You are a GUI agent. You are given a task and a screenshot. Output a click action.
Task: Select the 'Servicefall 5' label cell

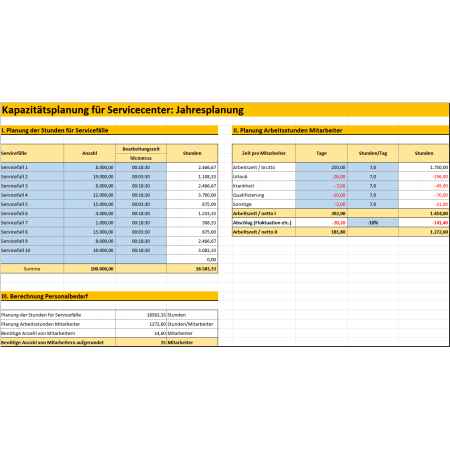pos(32,204)
